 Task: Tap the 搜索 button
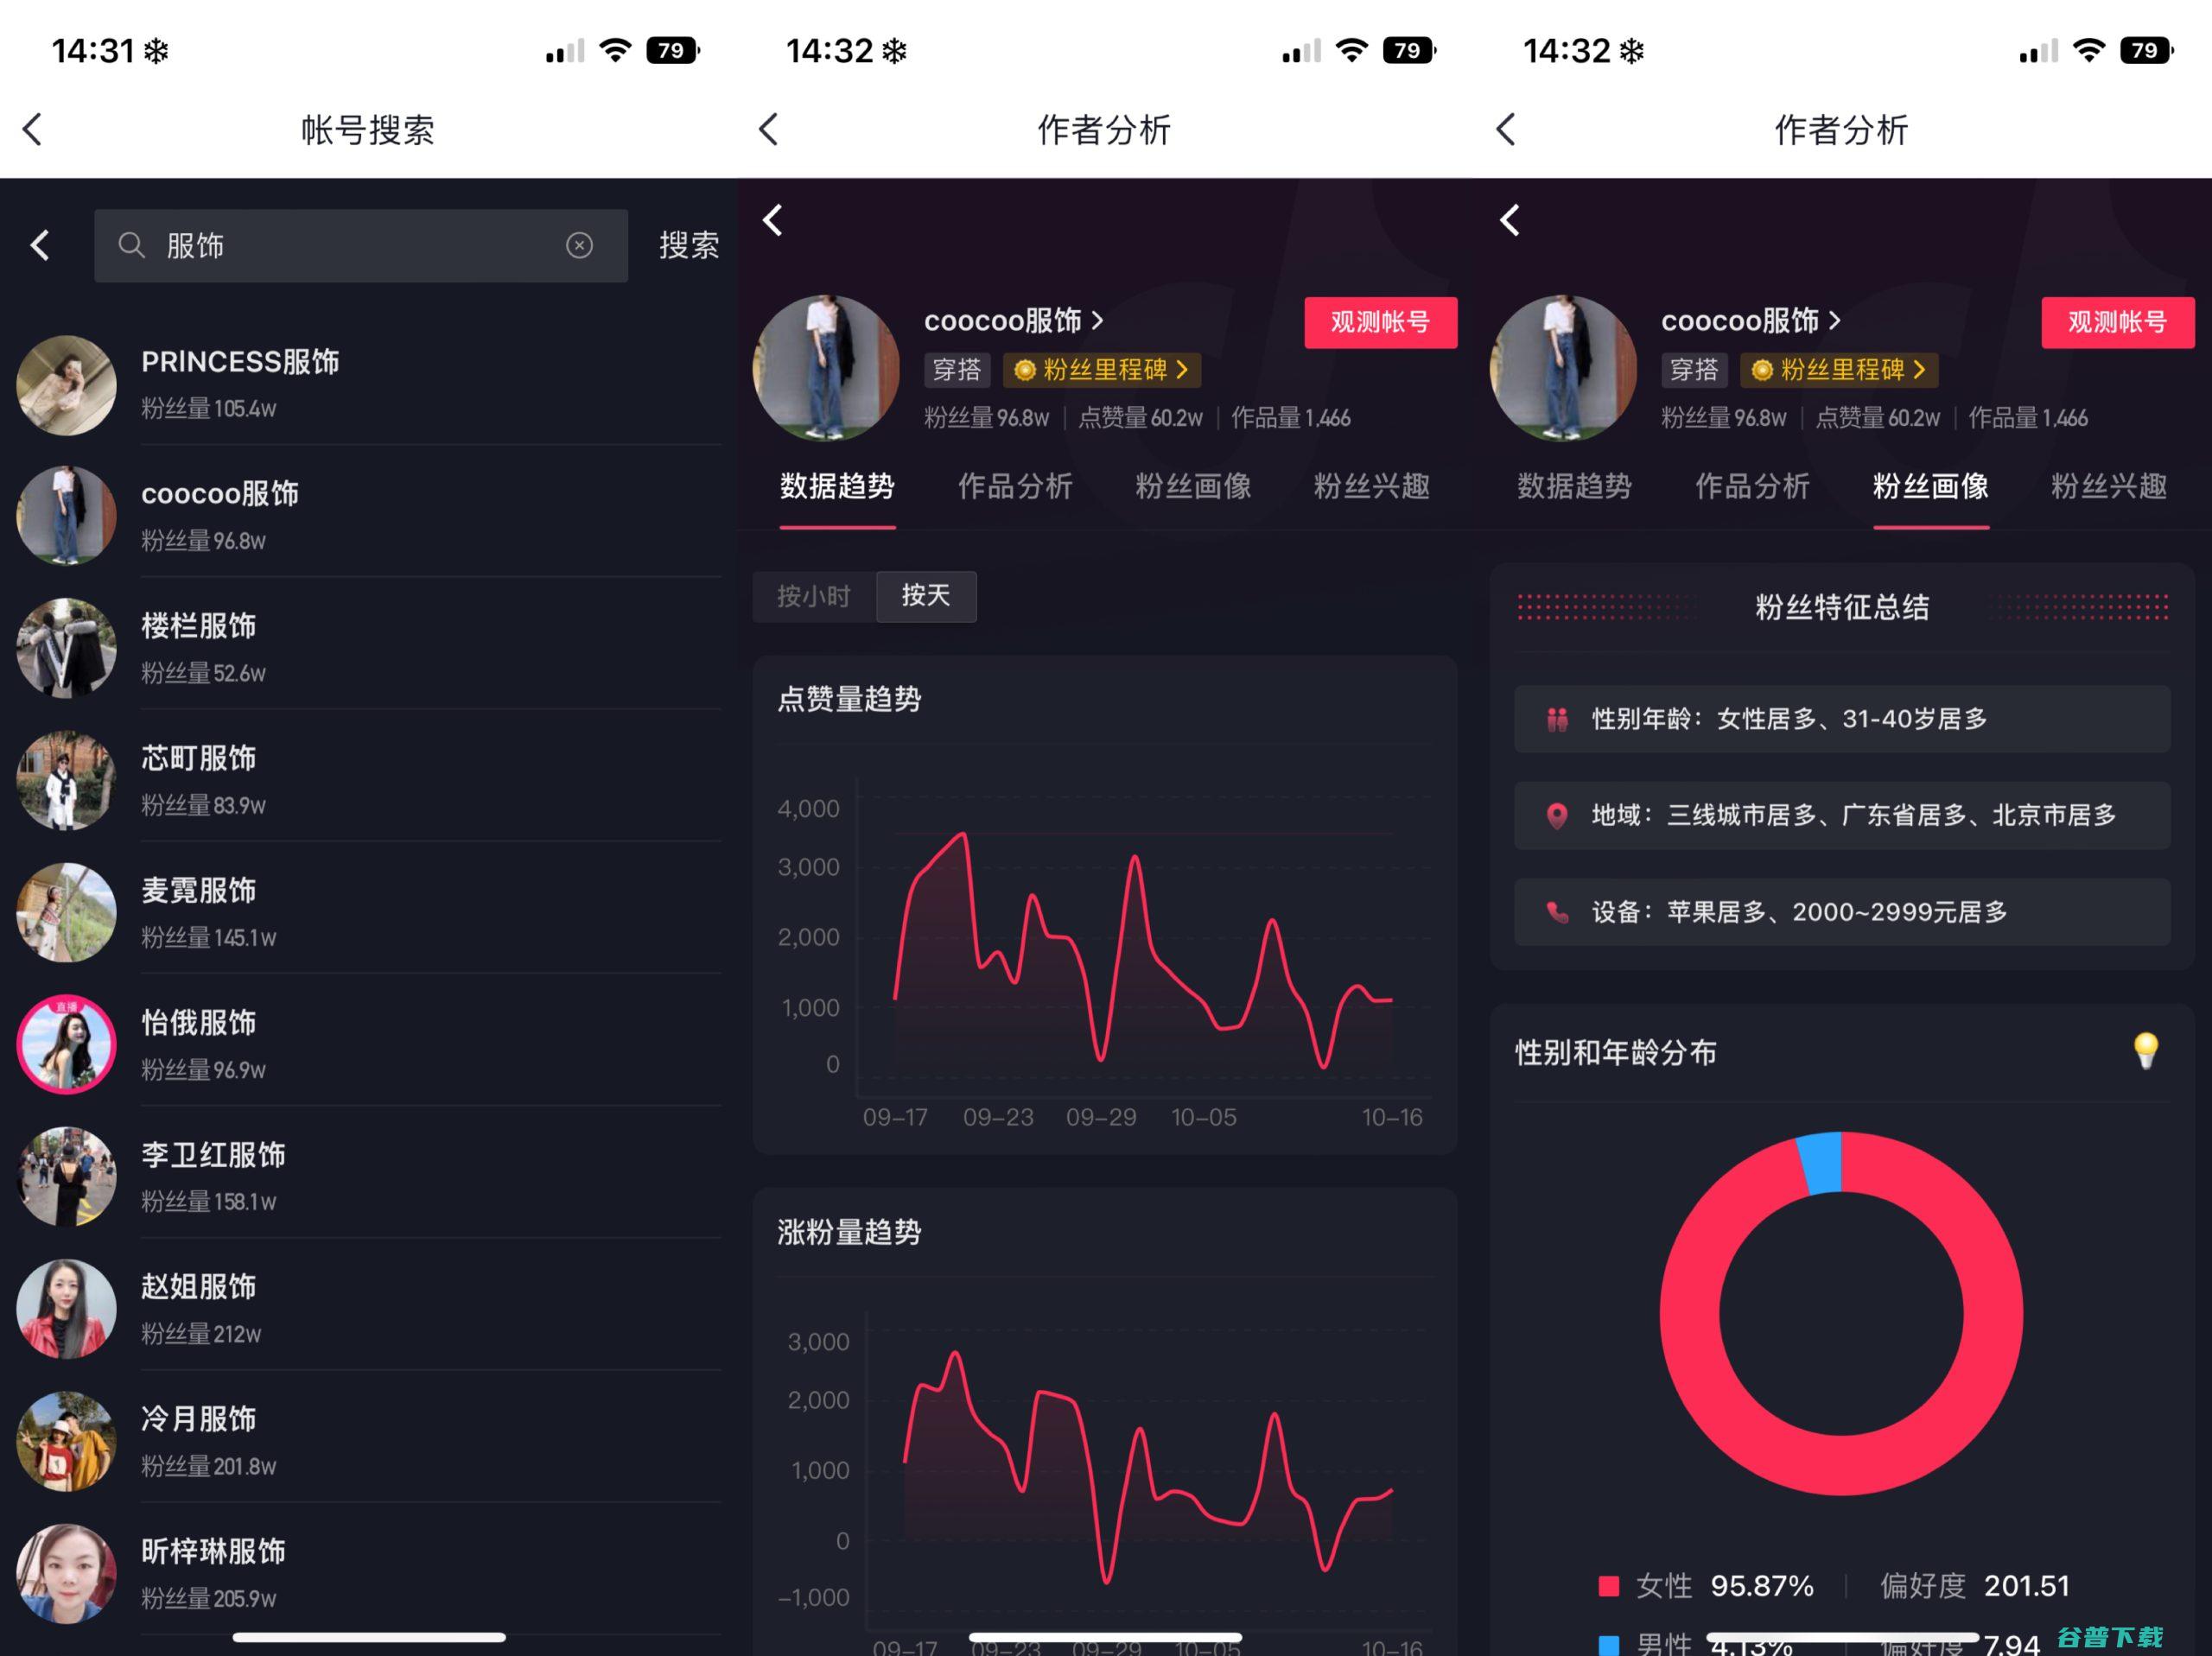(689, 245)
